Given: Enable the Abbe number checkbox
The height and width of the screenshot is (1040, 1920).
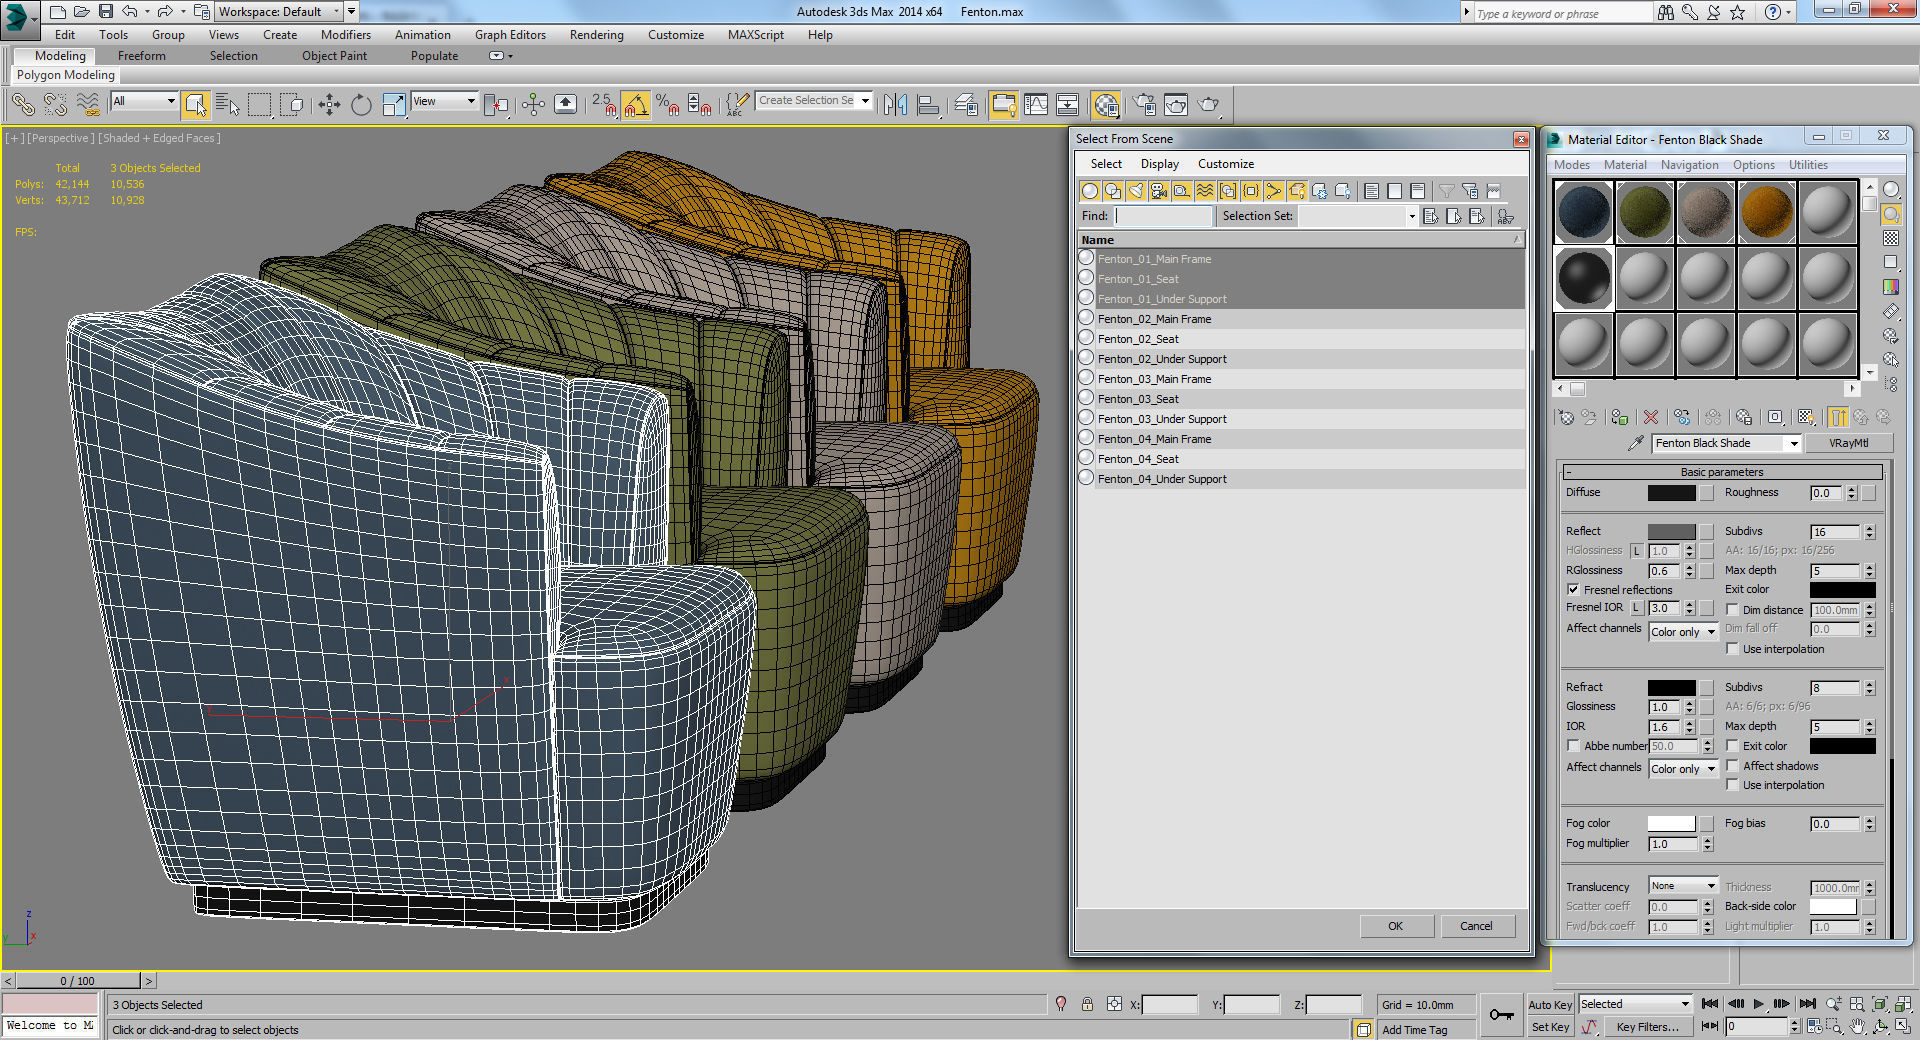Looking at the screenshot, I should [1573, 746].
